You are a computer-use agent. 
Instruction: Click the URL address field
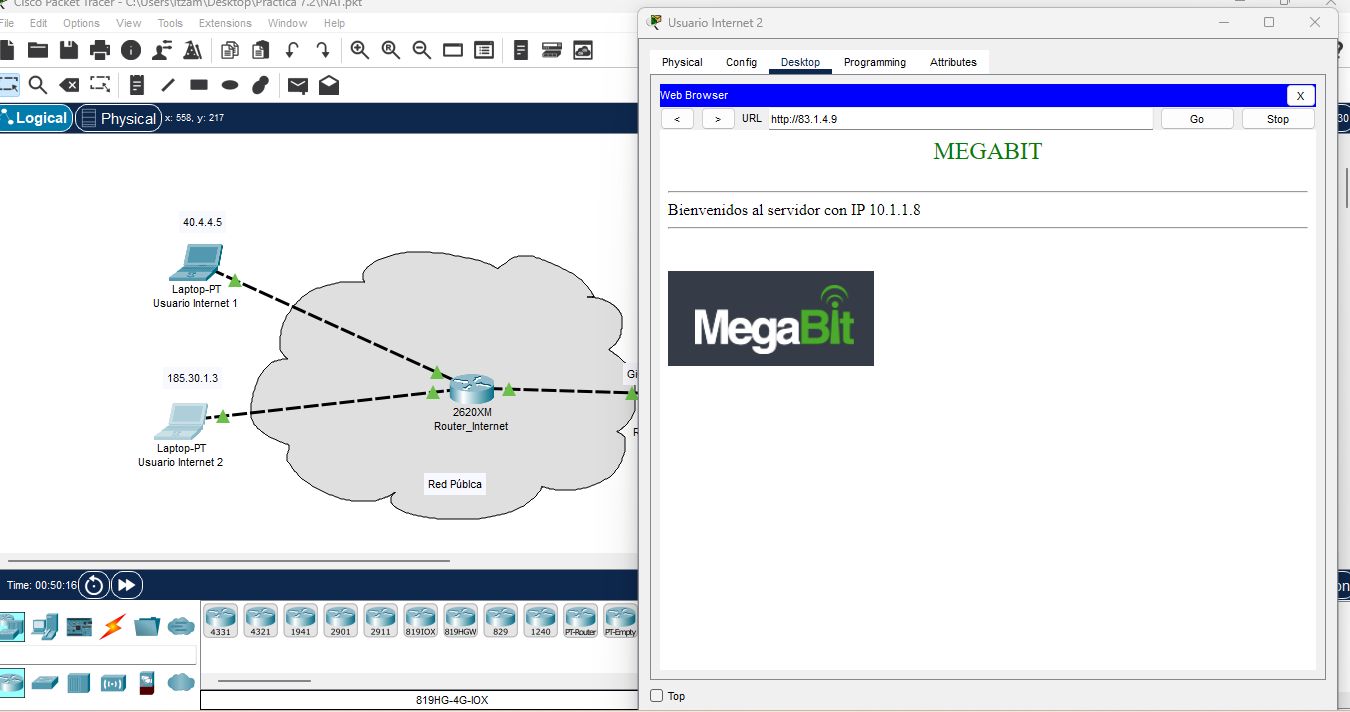click(x=960, y=119)
